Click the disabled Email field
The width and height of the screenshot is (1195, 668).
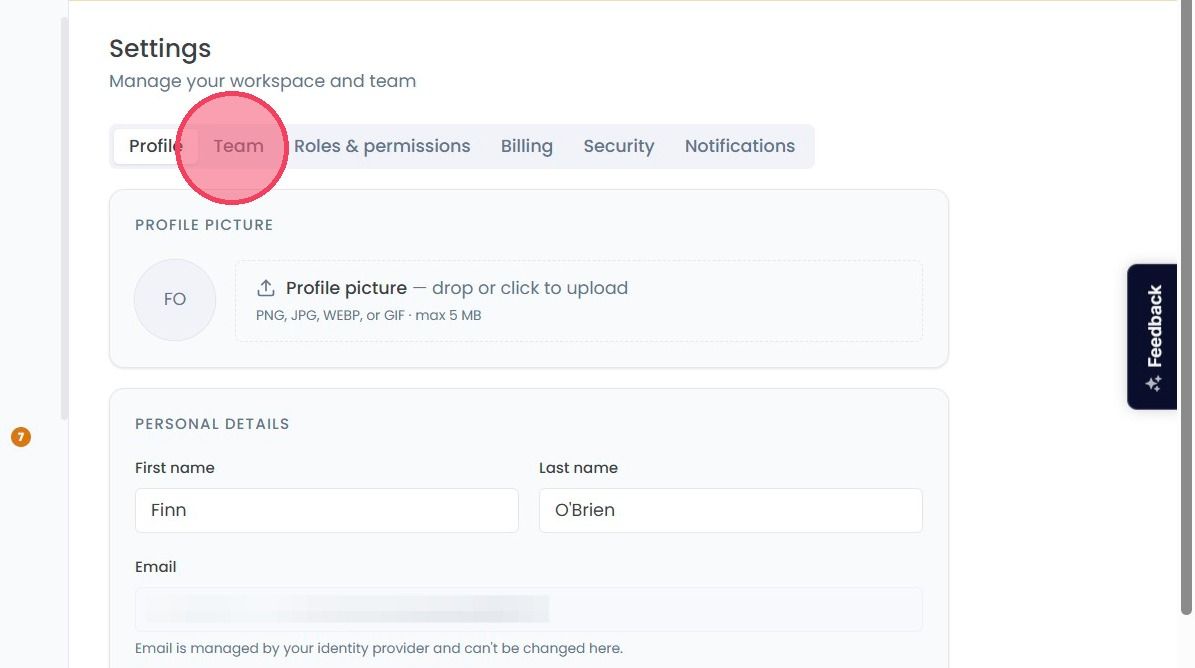529,609
